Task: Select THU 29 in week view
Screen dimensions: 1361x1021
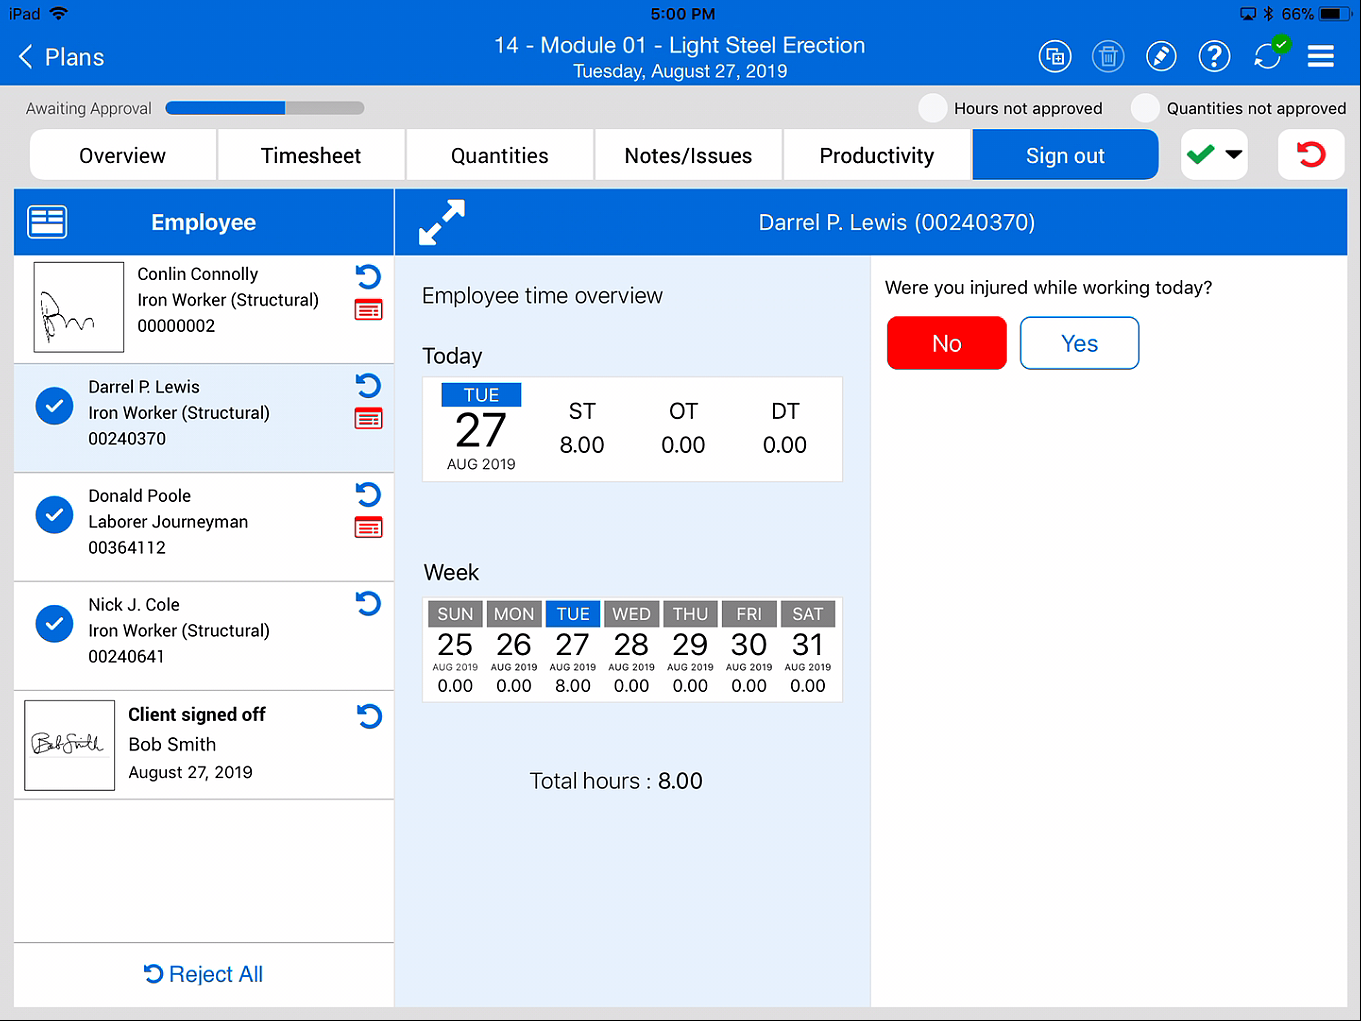Action: (x=690, y=648)
